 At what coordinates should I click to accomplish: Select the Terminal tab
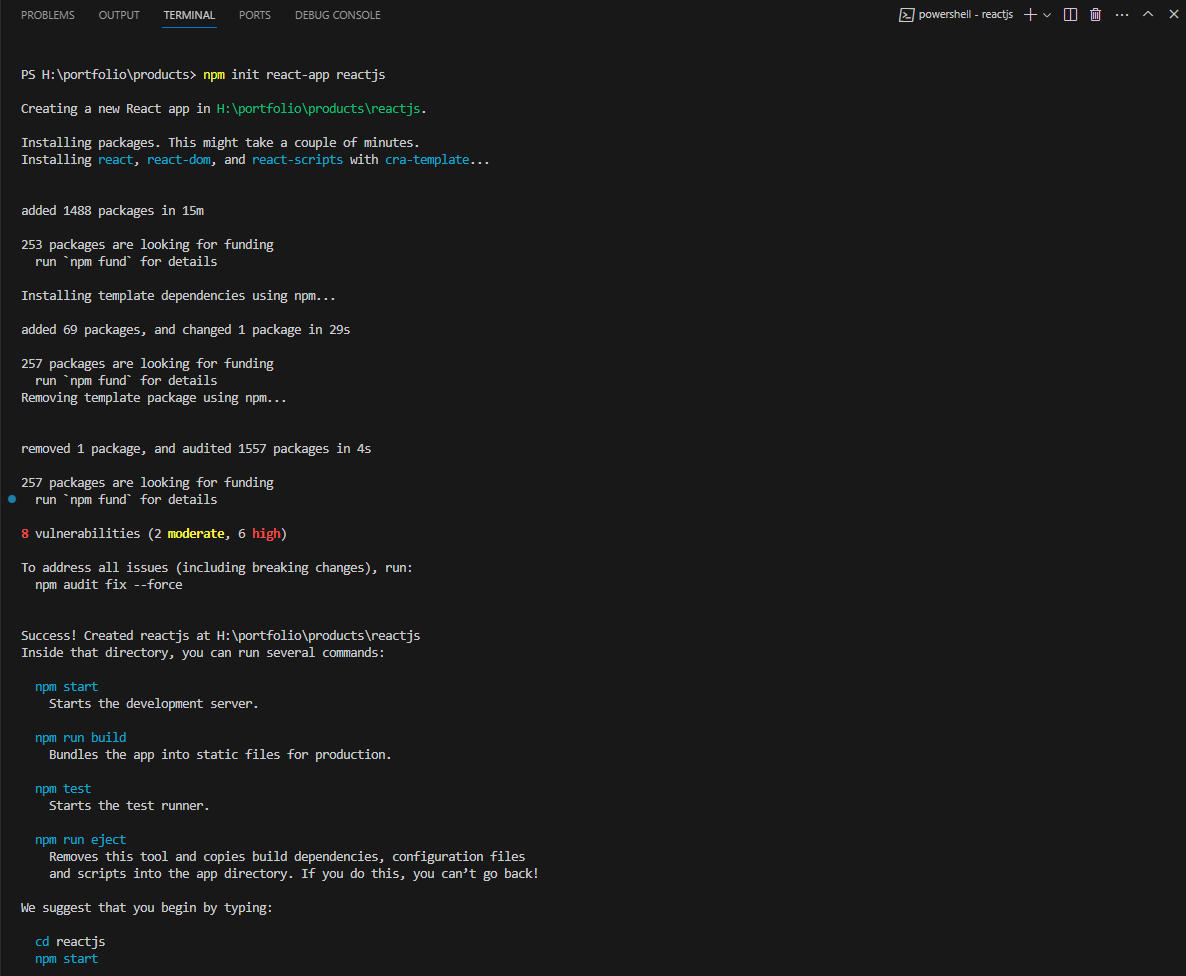[x=189, y=15]
